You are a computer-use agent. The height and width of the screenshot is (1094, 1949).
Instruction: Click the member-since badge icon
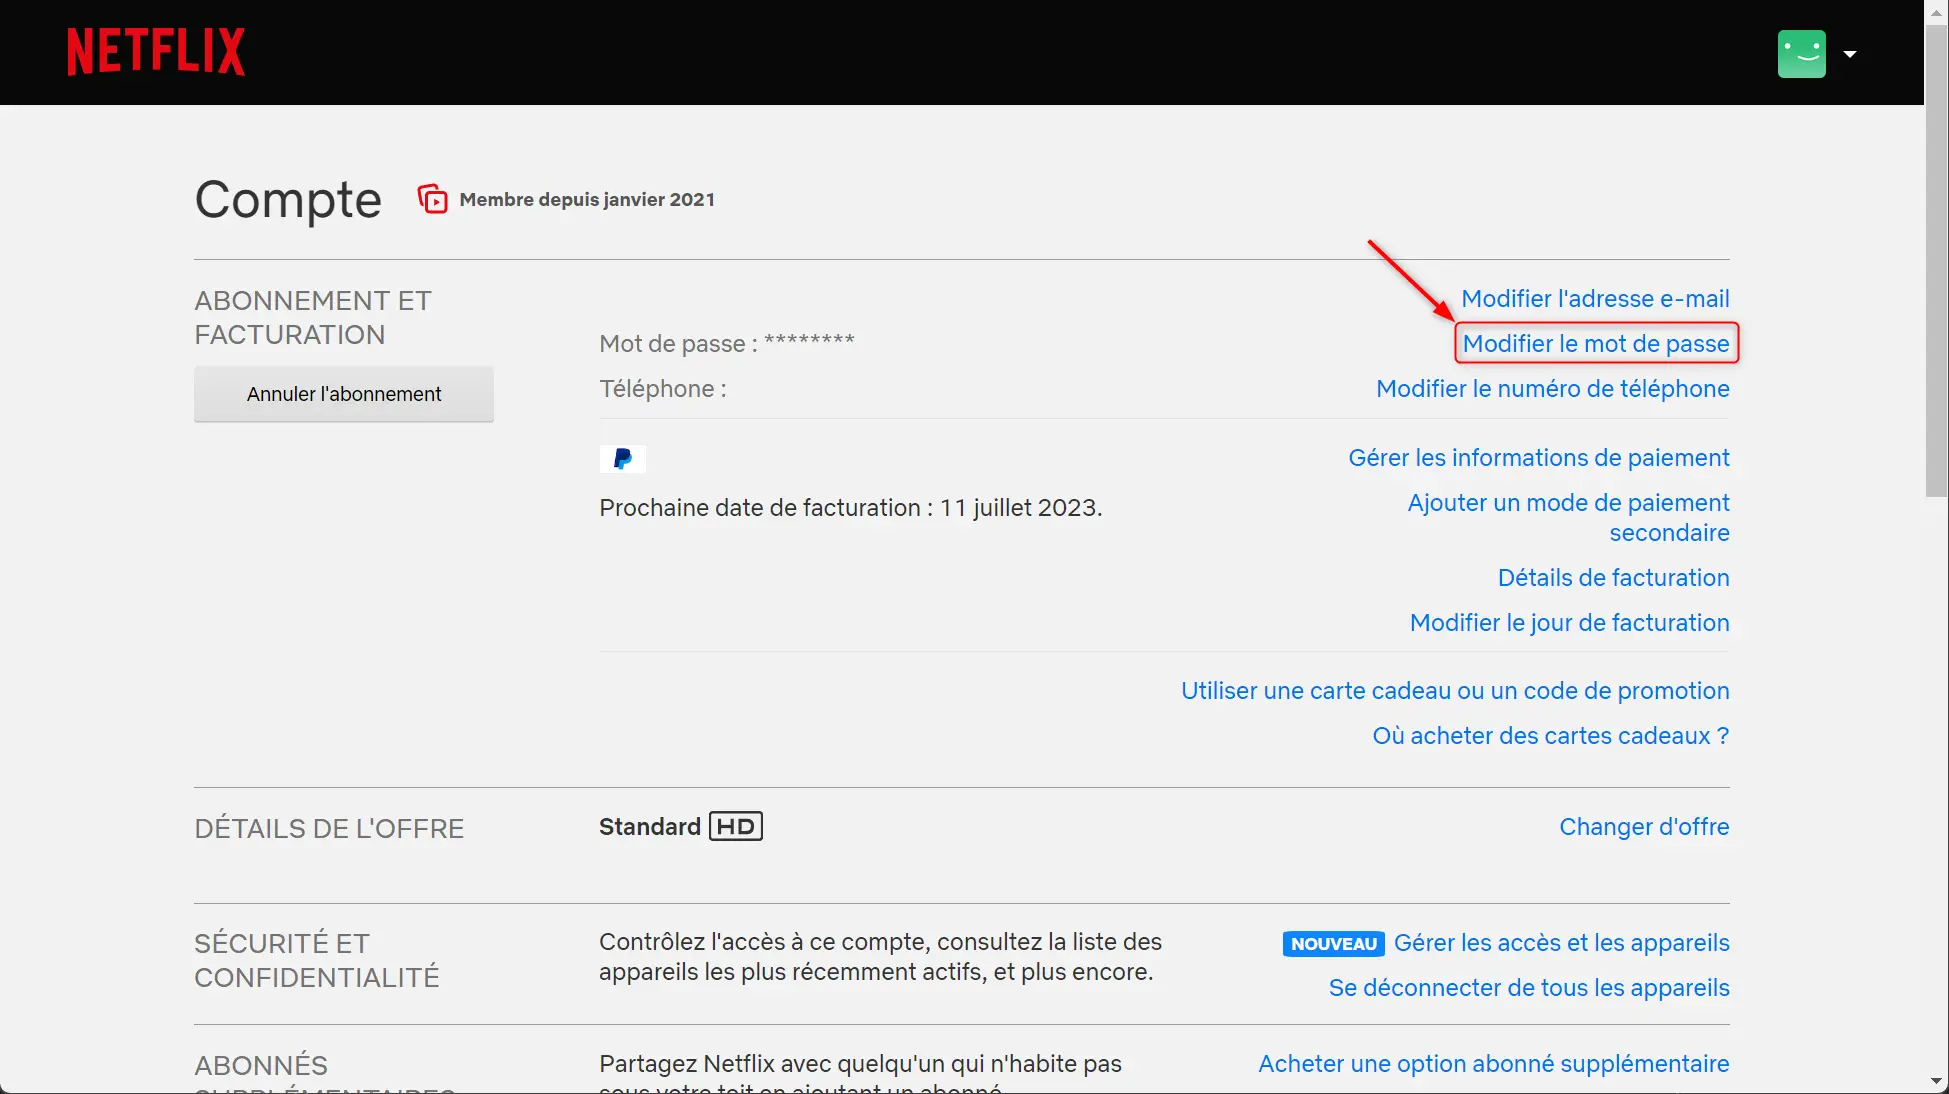tap(432, 199)
